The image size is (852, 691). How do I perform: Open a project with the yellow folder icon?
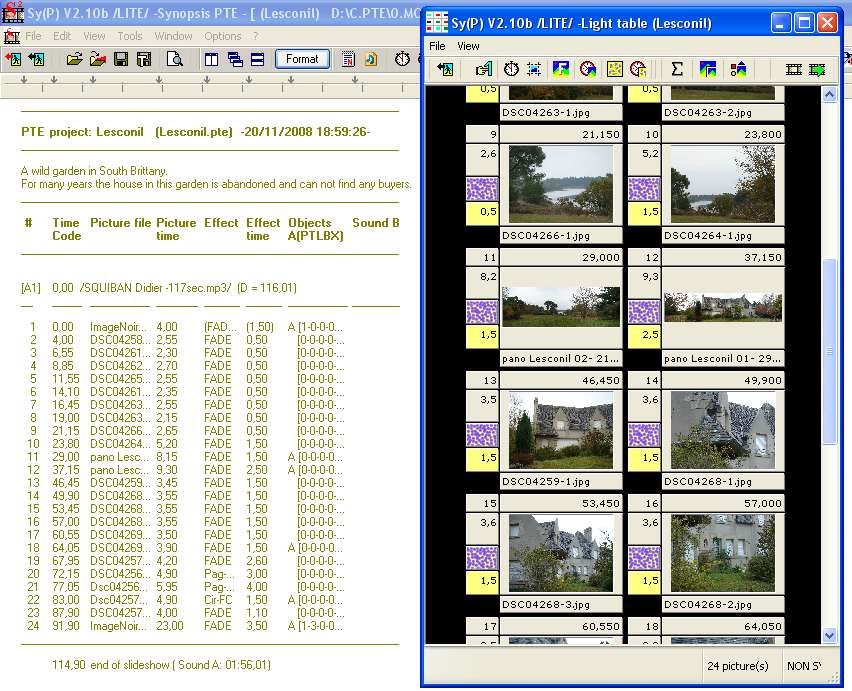[74, 59]
